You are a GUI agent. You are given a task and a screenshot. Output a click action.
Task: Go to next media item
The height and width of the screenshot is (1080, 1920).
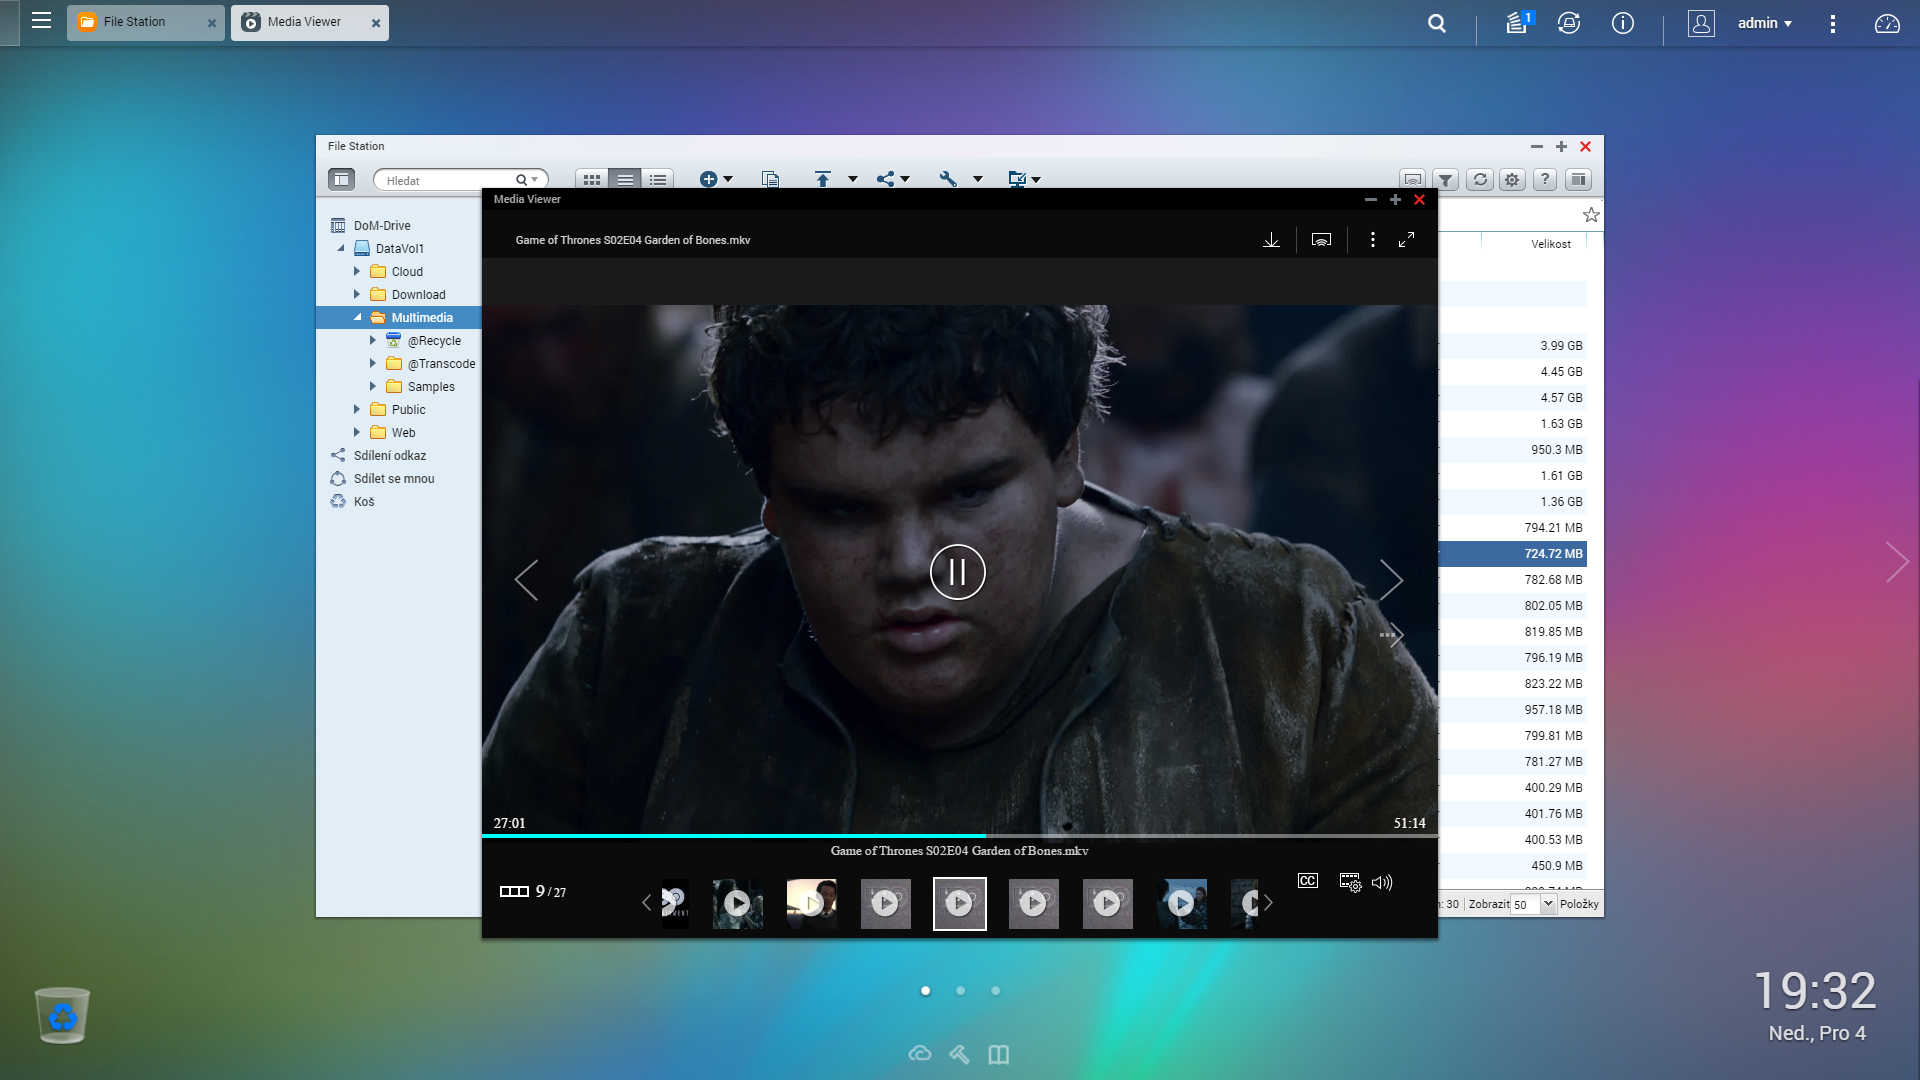[x=1391, y=579]
